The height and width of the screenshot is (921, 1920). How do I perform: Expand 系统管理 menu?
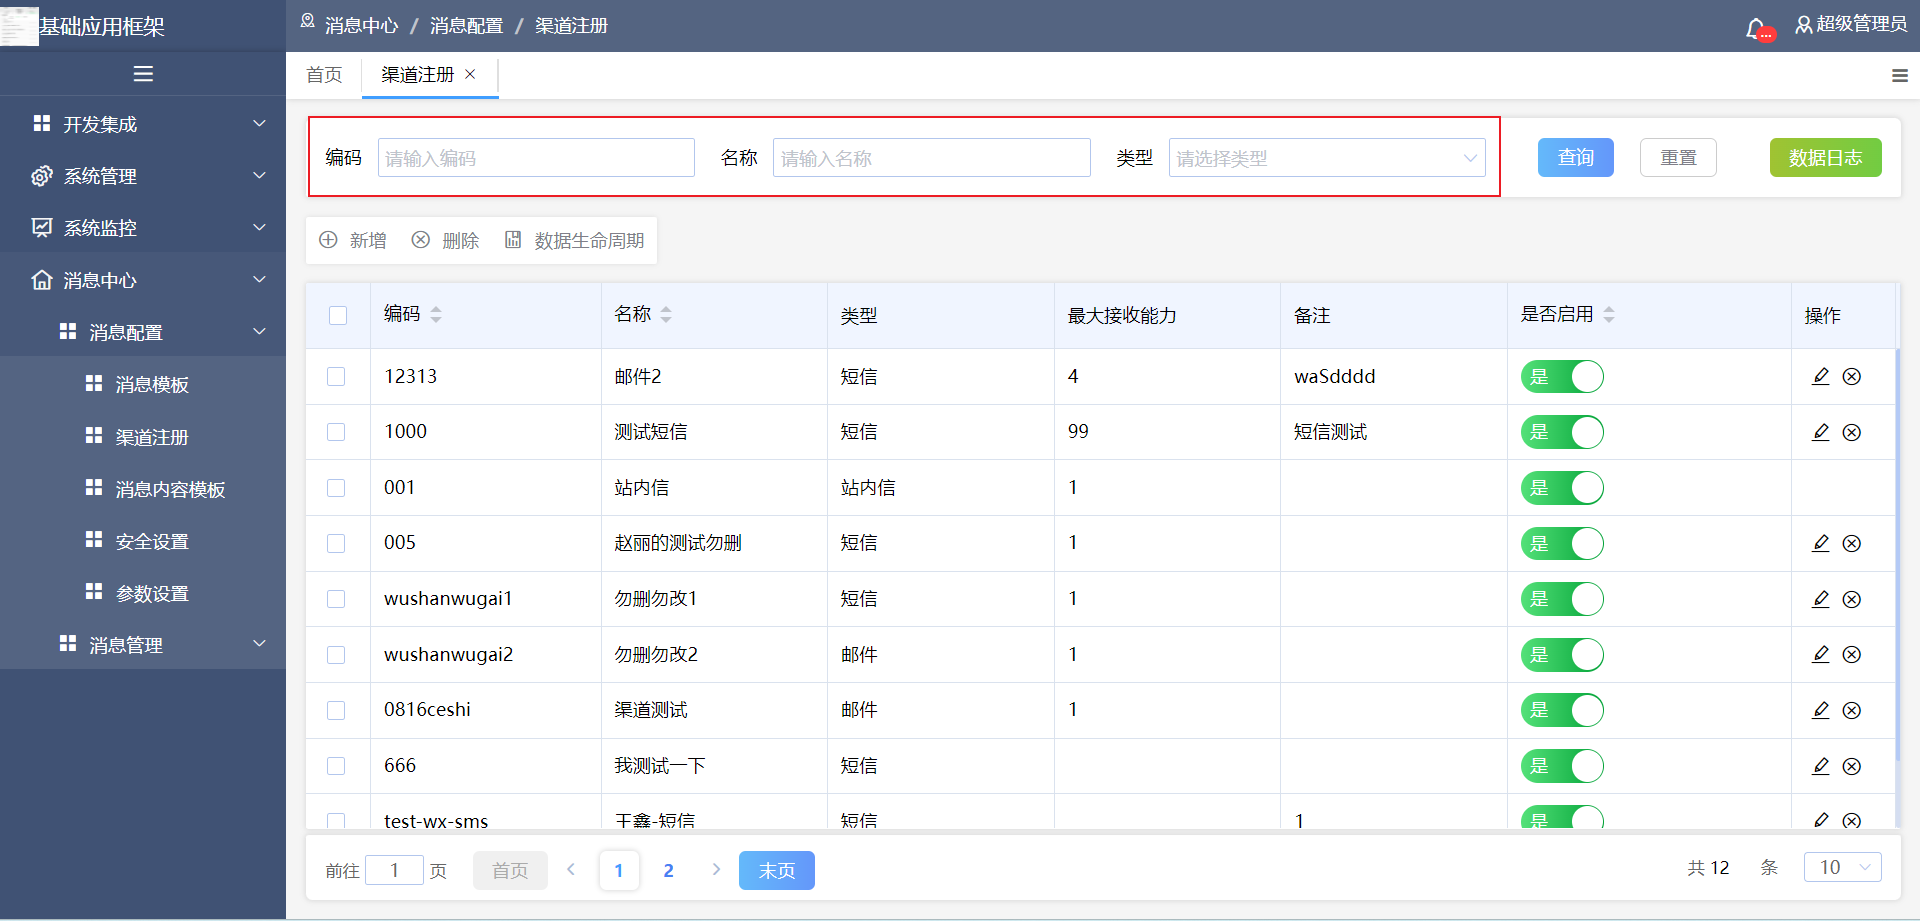pos(143,176)
